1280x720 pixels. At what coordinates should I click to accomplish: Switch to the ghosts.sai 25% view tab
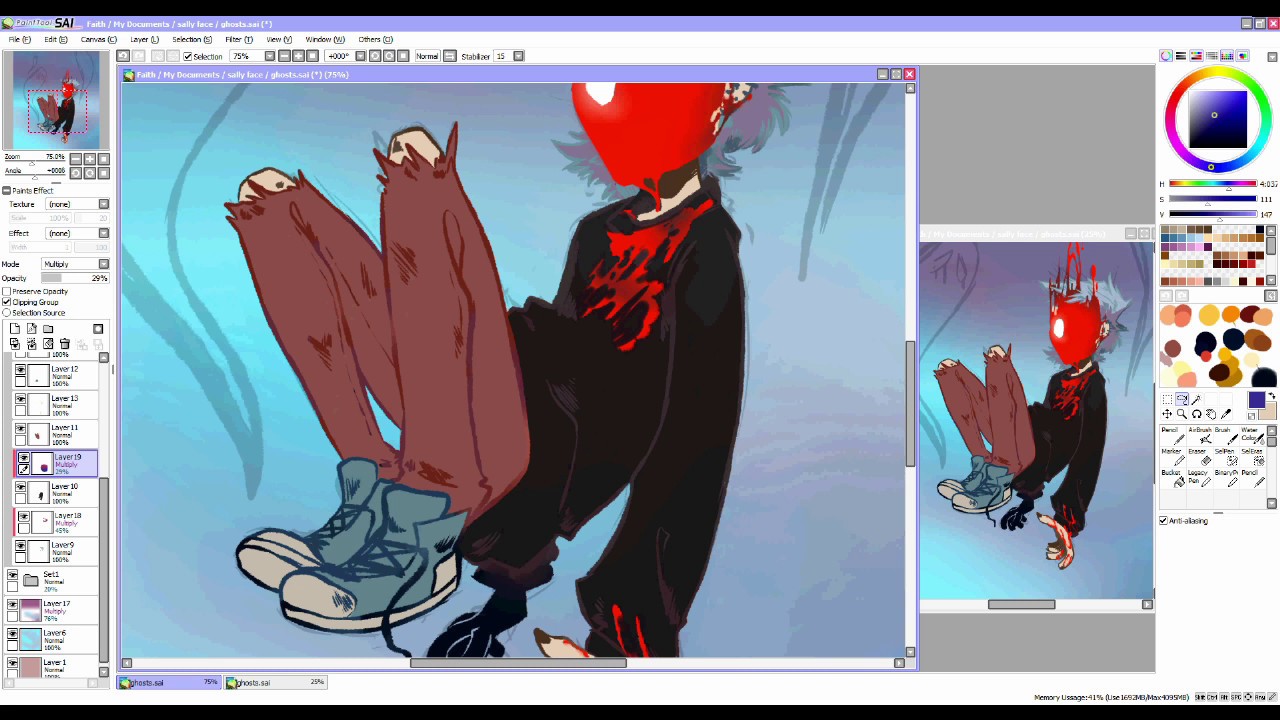pyautogui.click(x=275, y=683)
